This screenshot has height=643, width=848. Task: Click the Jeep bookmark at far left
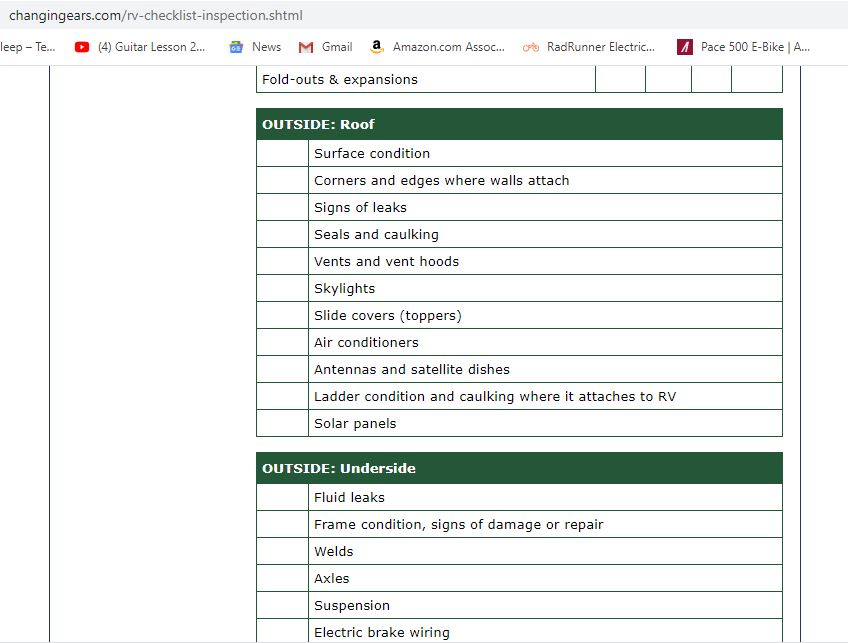tap(28, 47)
